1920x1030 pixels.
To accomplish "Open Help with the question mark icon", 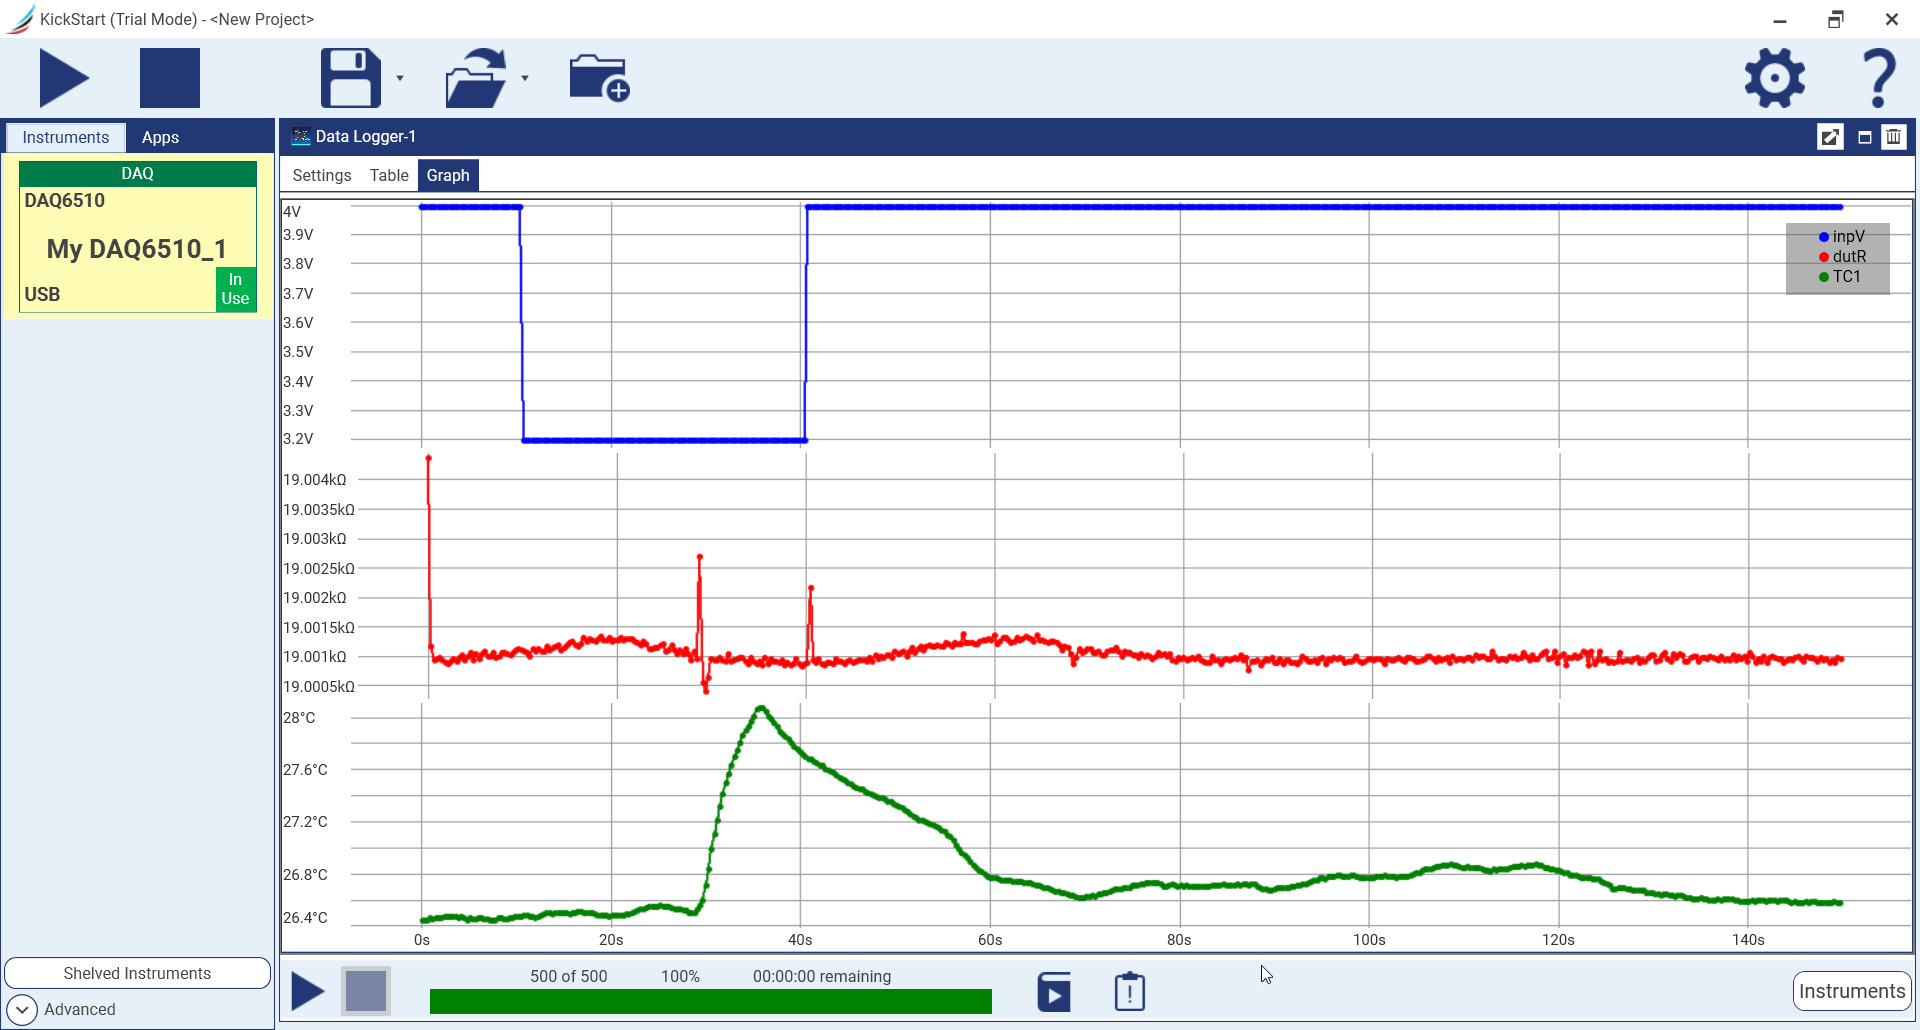I will coord(1878,78).
